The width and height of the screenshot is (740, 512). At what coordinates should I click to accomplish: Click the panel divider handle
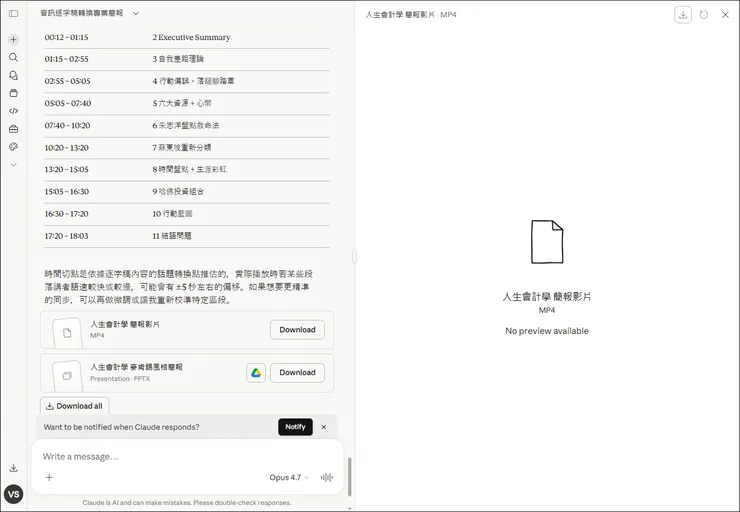pos(354,256)
